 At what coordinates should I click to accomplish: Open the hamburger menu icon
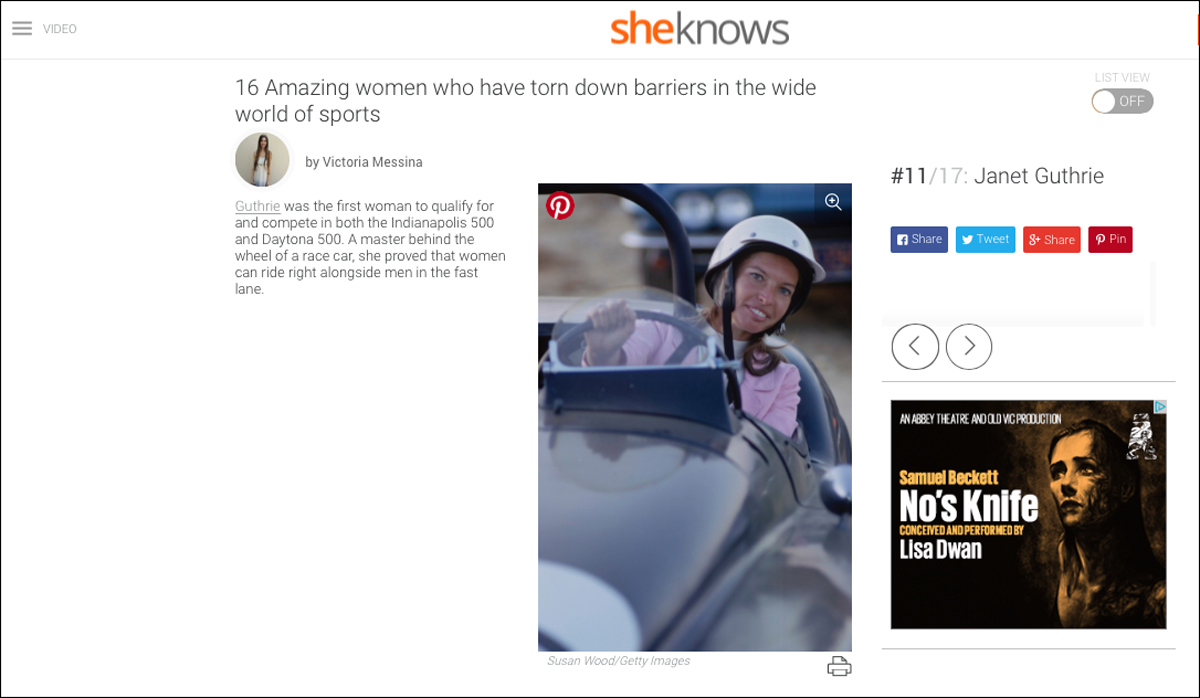point(22,29)
